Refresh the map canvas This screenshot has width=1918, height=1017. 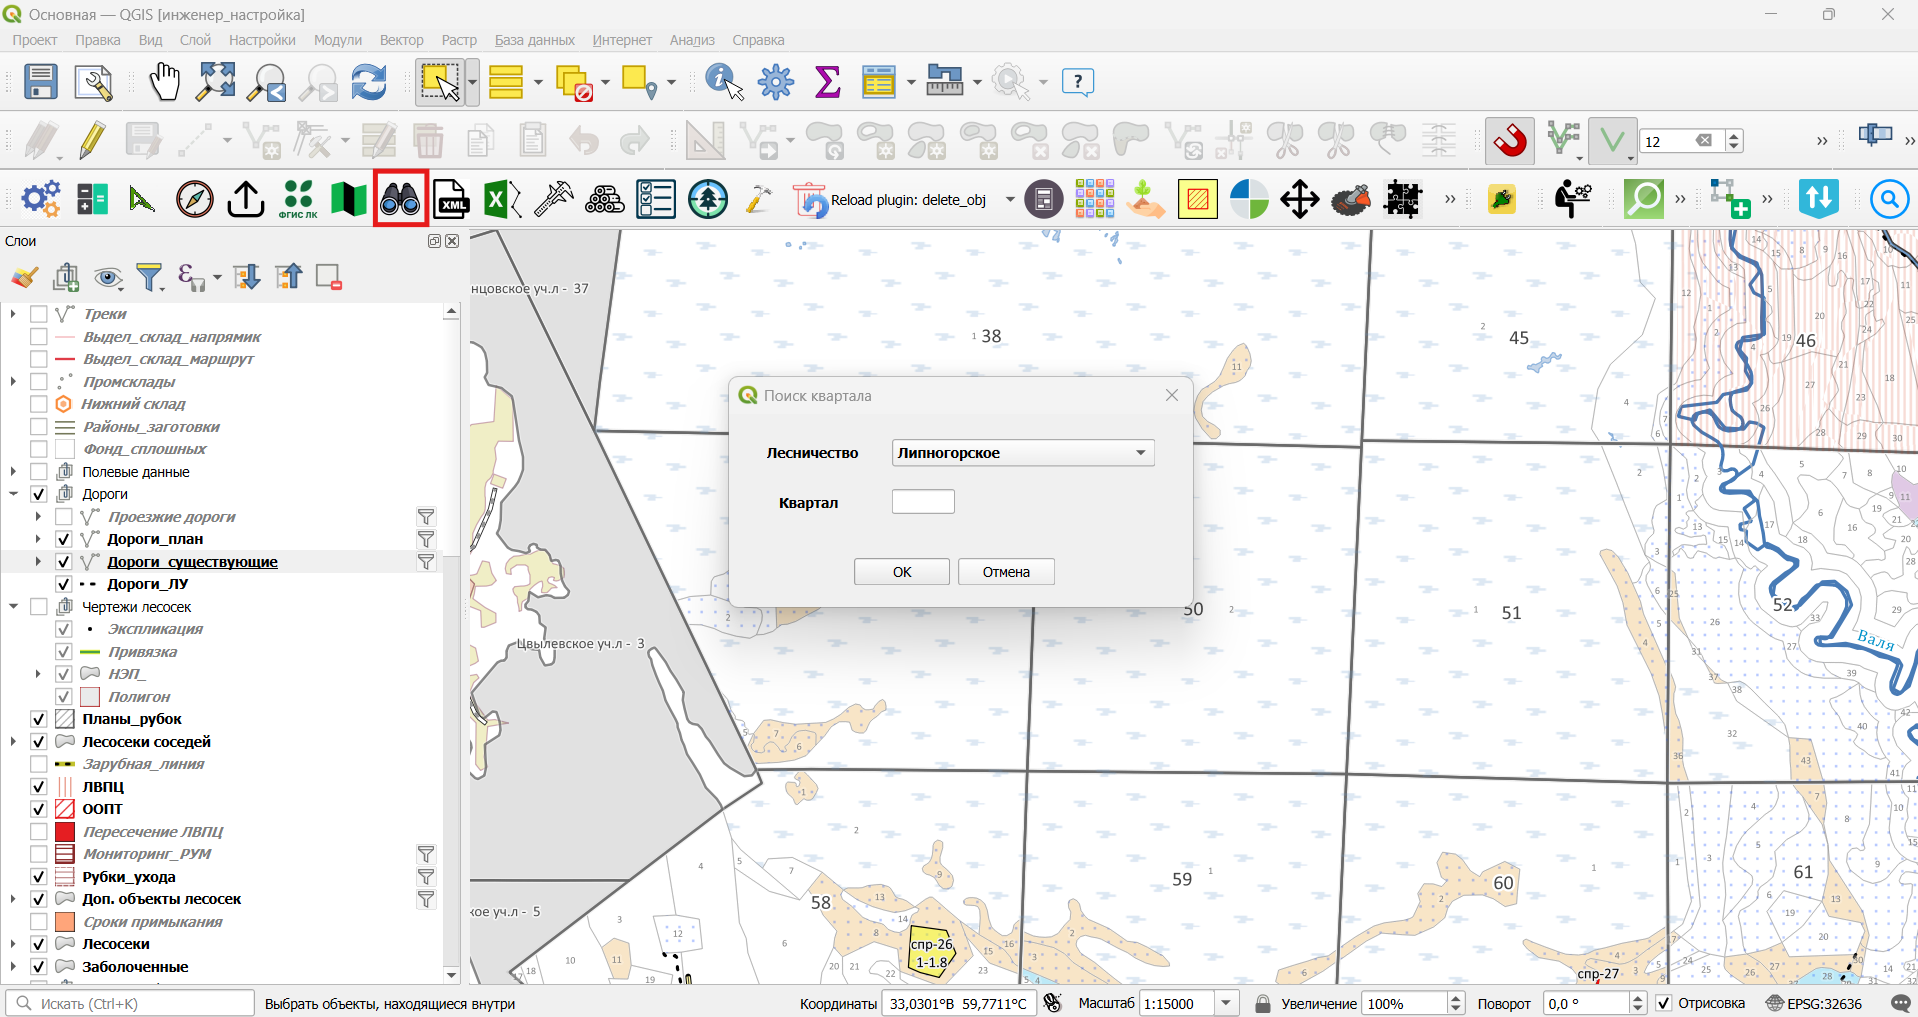369,82
